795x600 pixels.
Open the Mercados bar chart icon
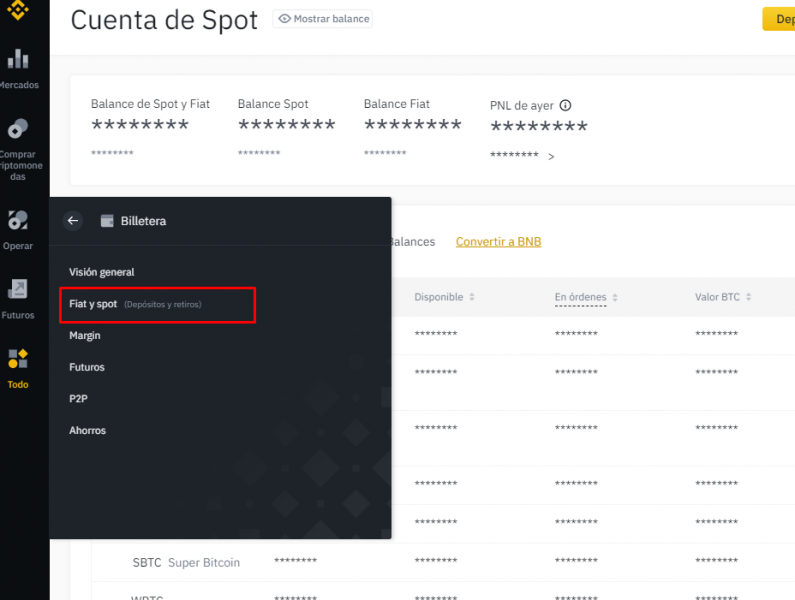(18, 59)
